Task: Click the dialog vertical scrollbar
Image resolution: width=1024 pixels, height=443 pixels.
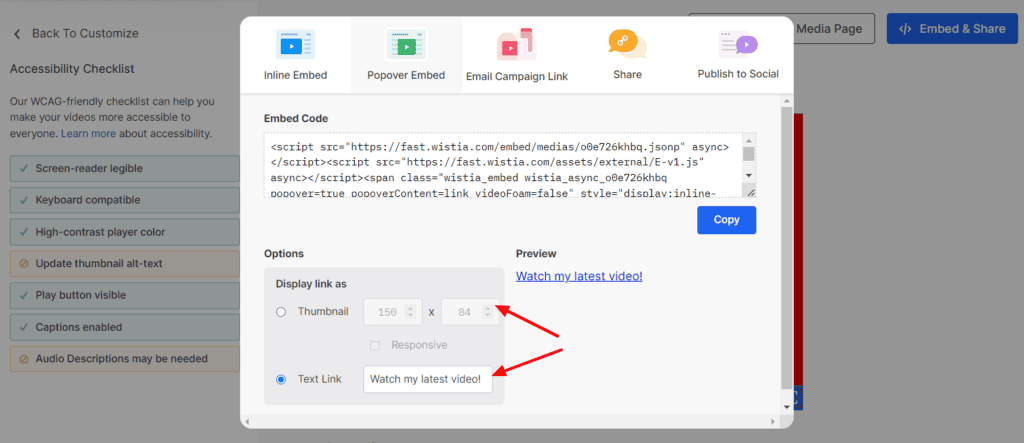Action: click(x=786, y=247)
